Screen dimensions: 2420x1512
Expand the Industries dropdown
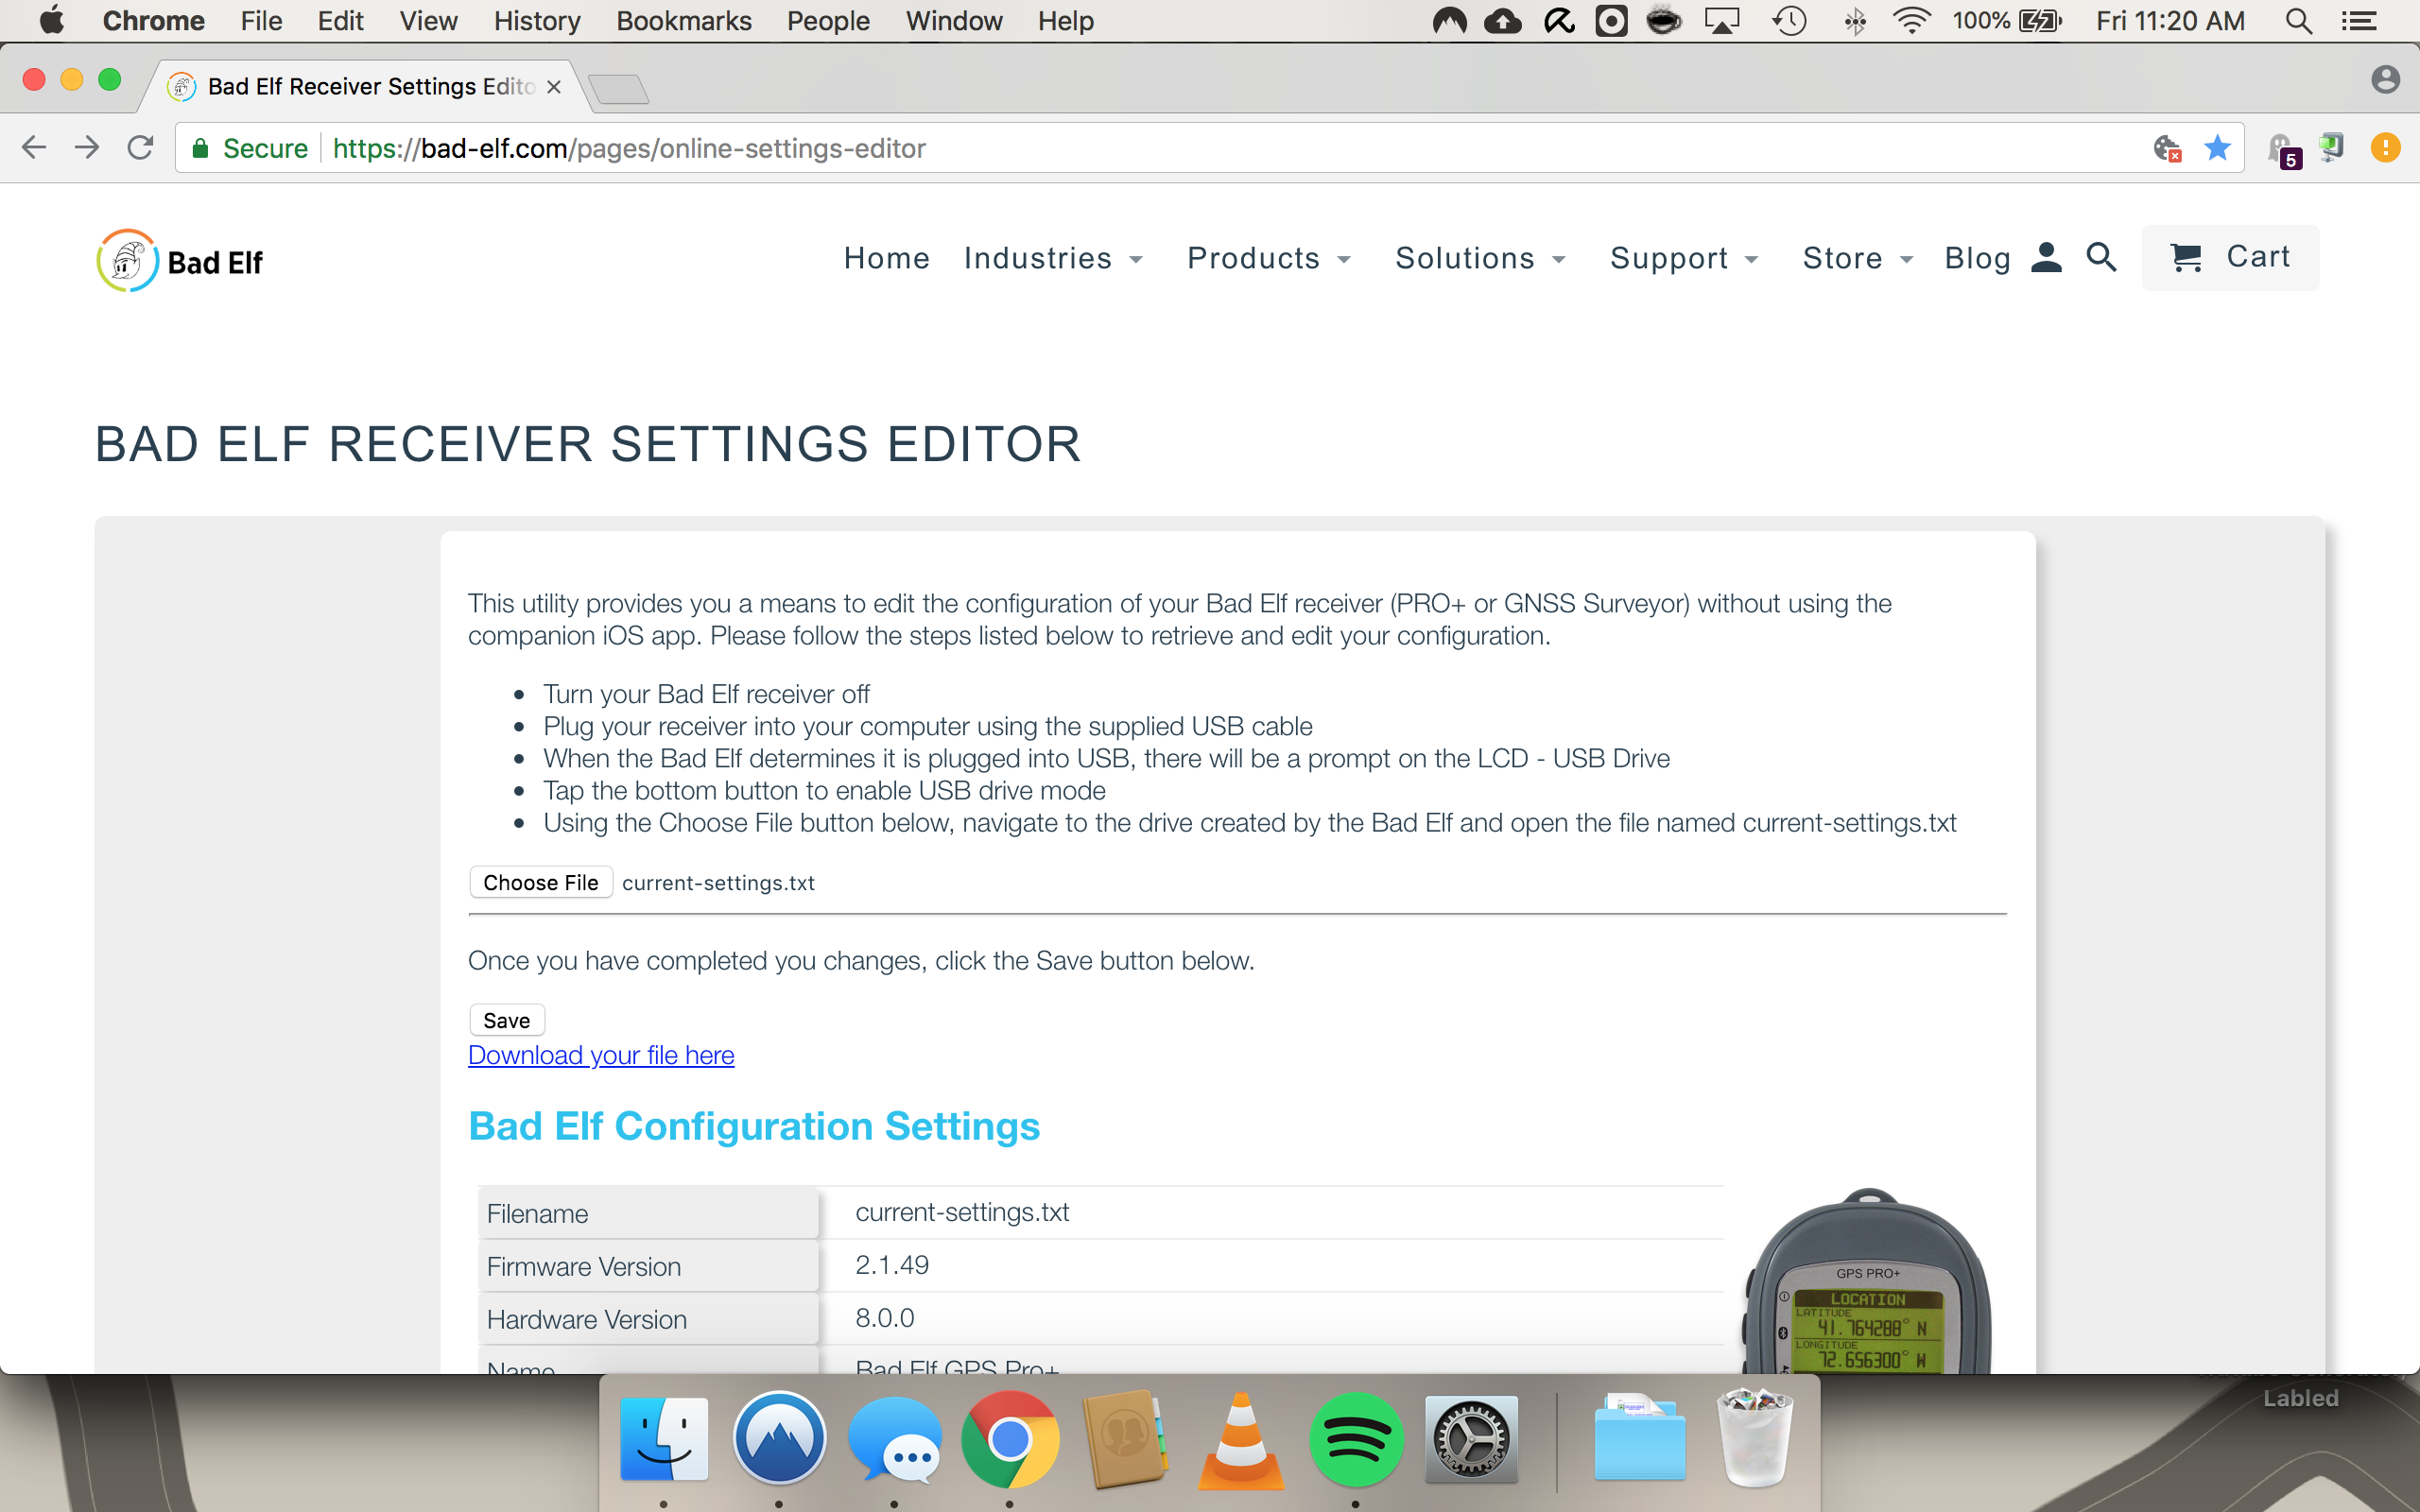(1052, 259)
